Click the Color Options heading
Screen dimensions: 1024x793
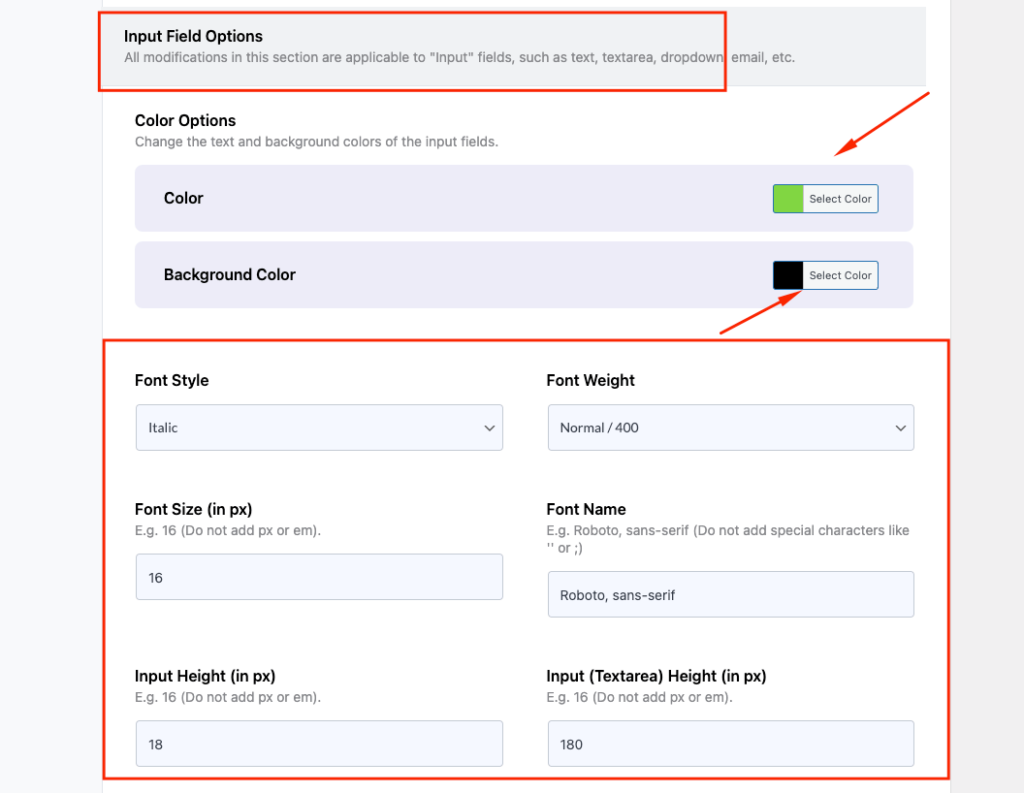click(185, 120)
